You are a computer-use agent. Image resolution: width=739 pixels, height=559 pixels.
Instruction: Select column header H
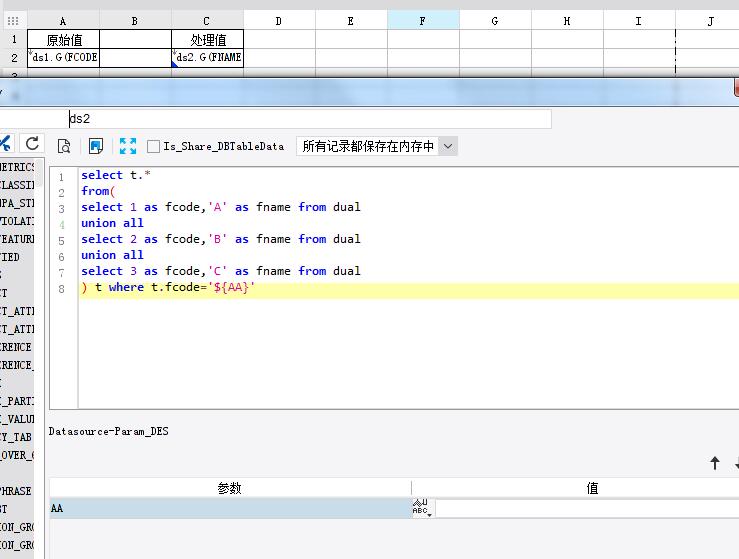coord(567,21)
